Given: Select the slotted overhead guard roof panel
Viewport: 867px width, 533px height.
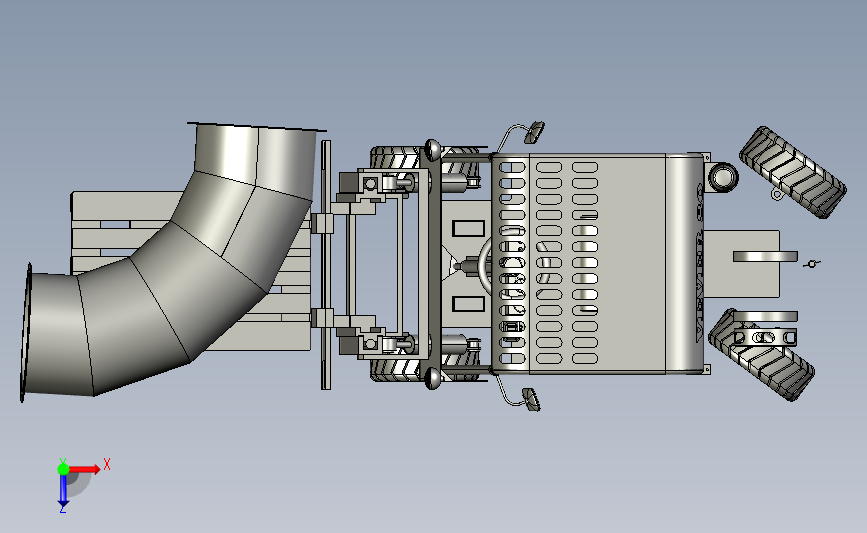Looking at the screenshot, I should coord(600,264).
